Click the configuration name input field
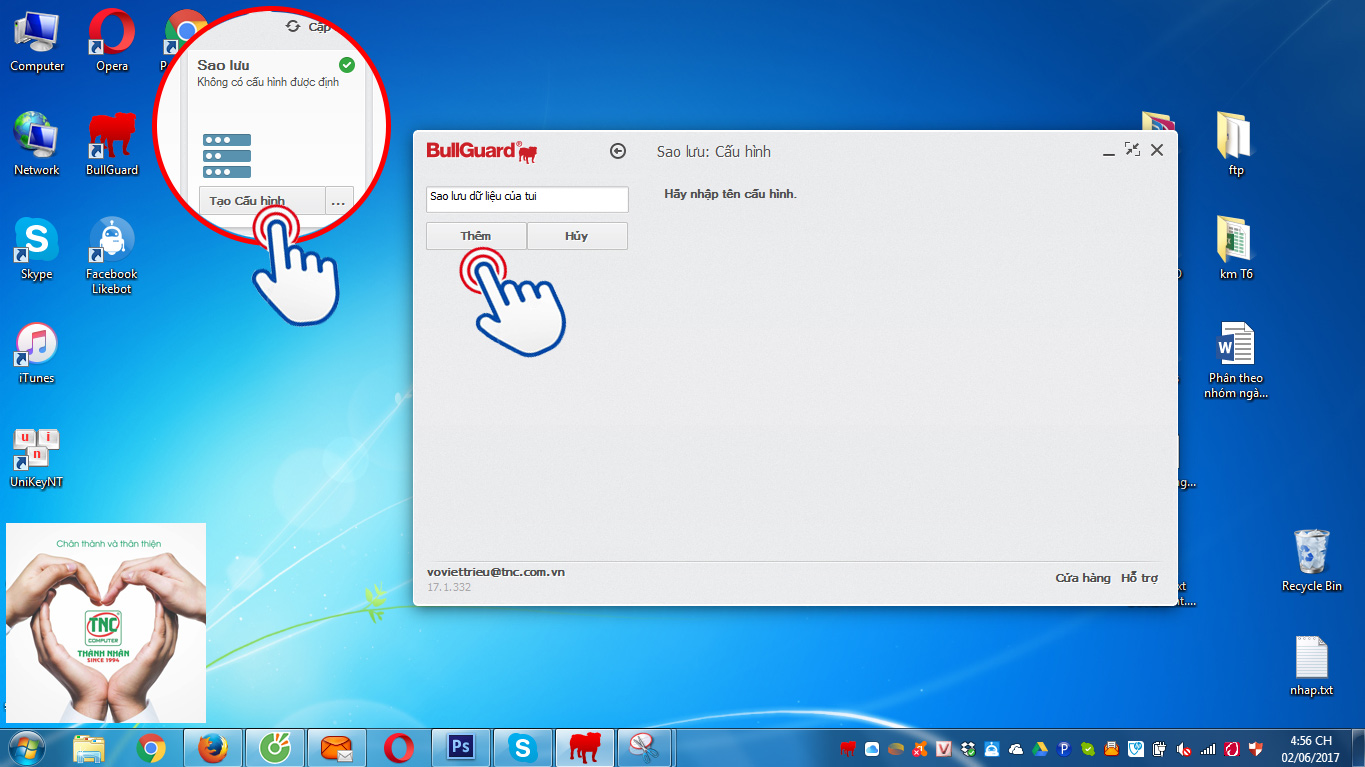Image resolution: width=1365 pixels, height=767 pixels. click(x=527, y=198)
